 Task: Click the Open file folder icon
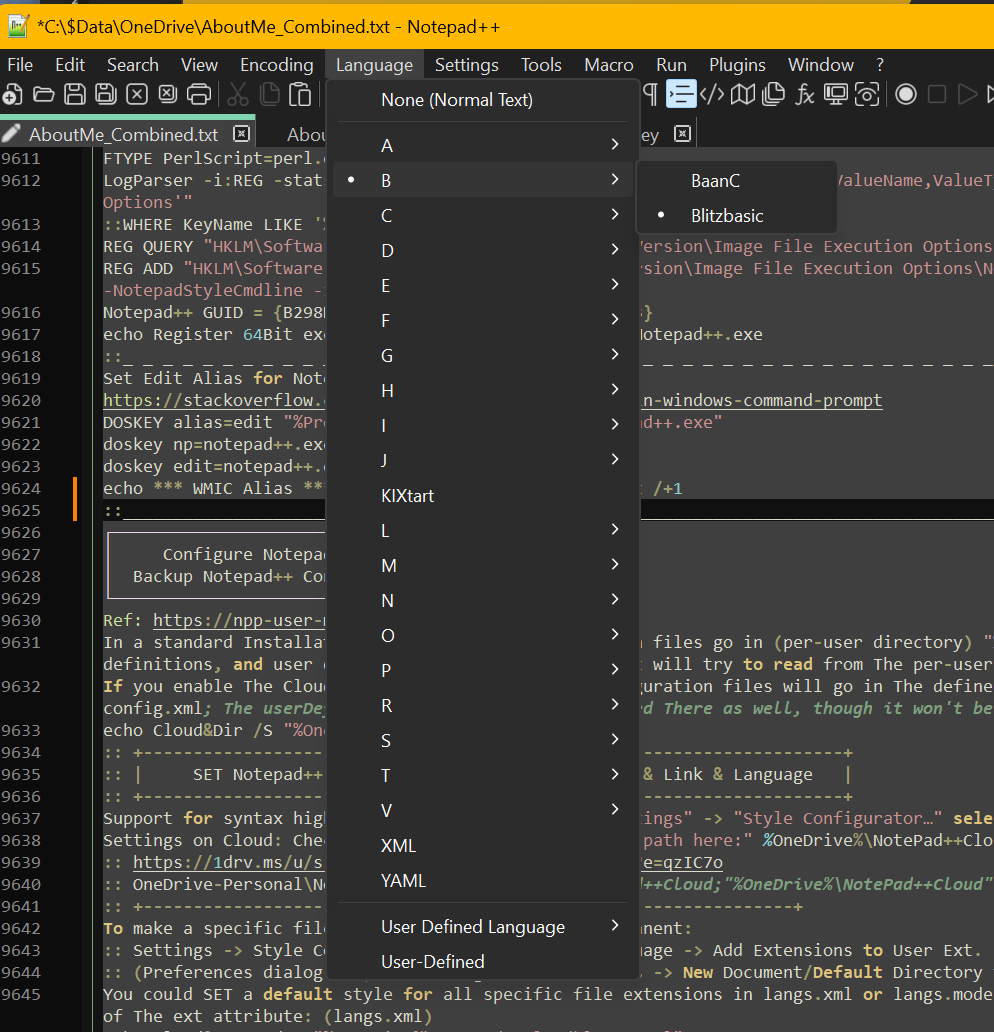coord(43,95)
